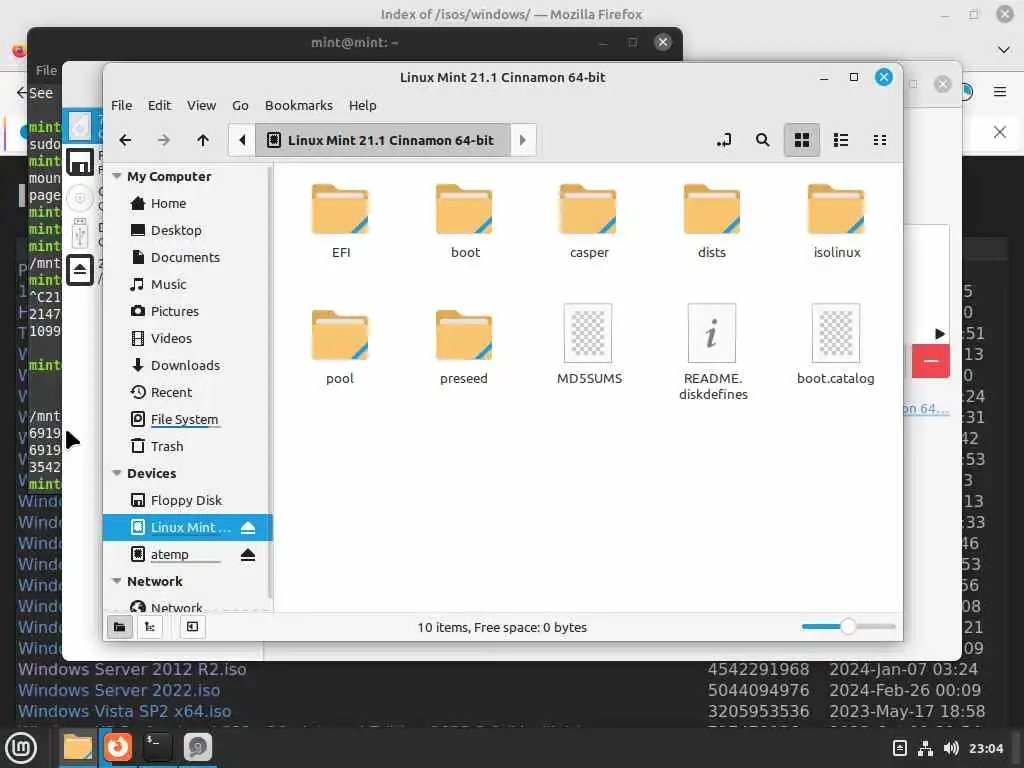
Task: Open the volume control in tray
Action: point(951,748)
